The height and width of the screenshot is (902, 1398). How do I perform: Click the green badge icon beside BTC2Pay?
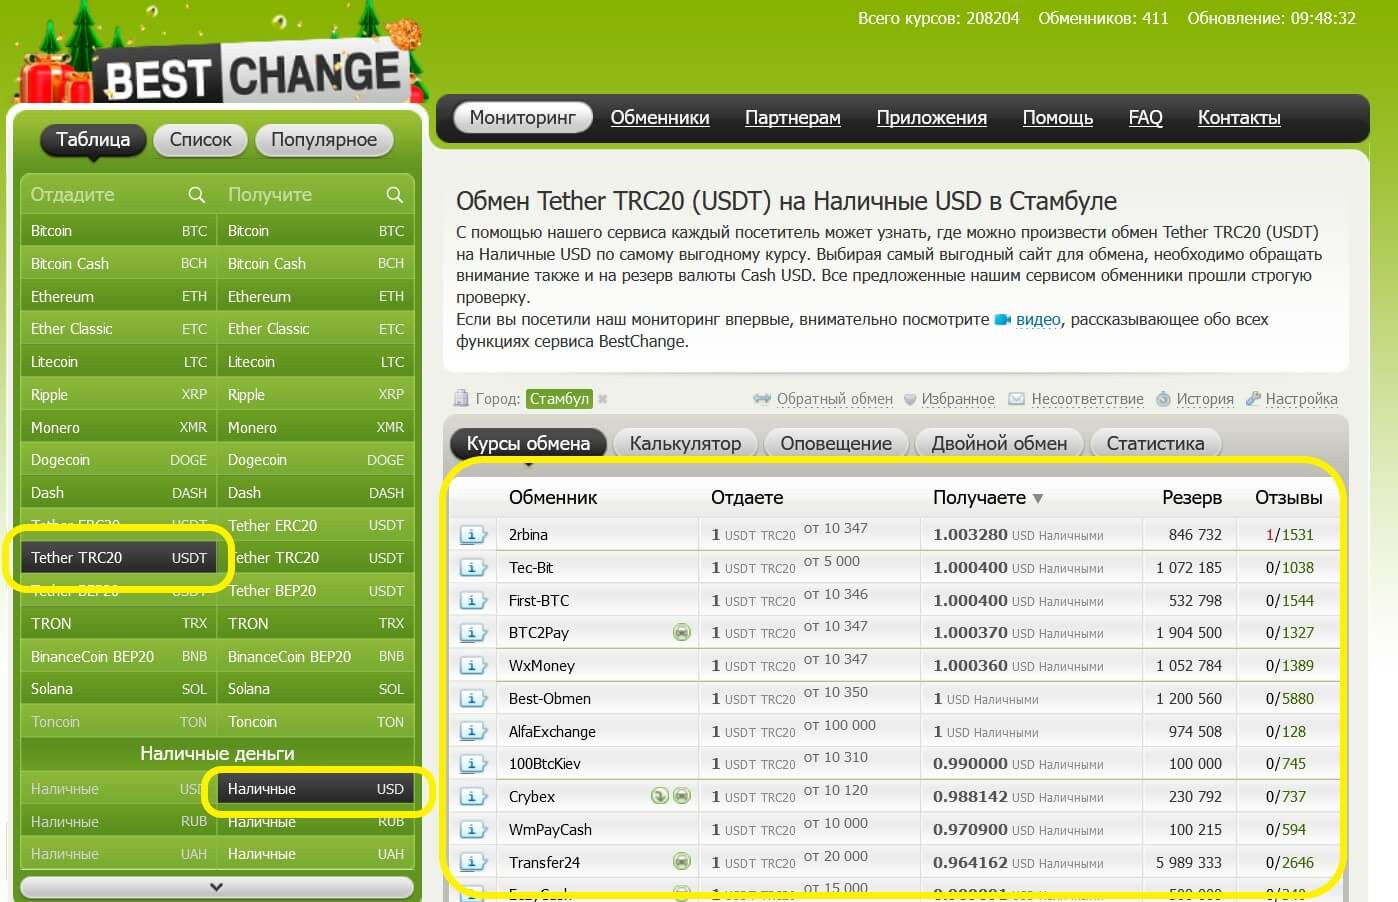click(x=682, y=632)
